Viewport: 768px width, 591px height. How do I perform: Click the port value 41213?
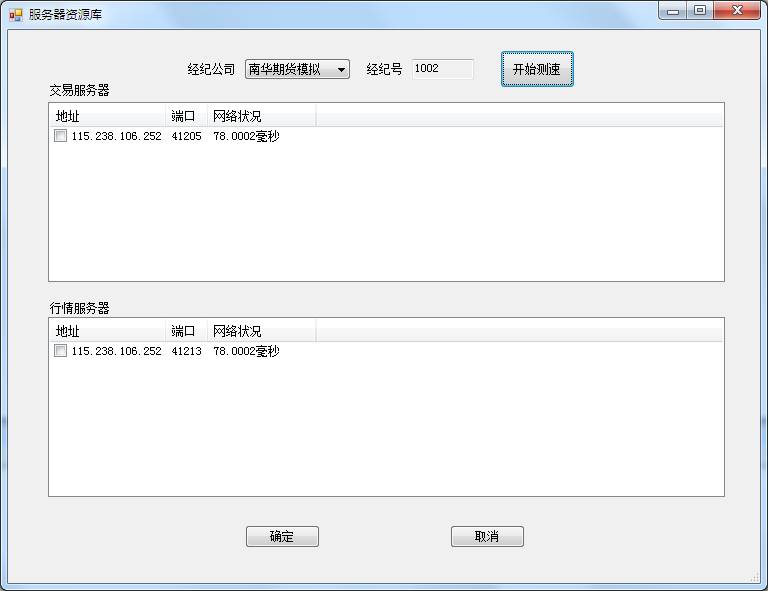click(x=187, y=351)
